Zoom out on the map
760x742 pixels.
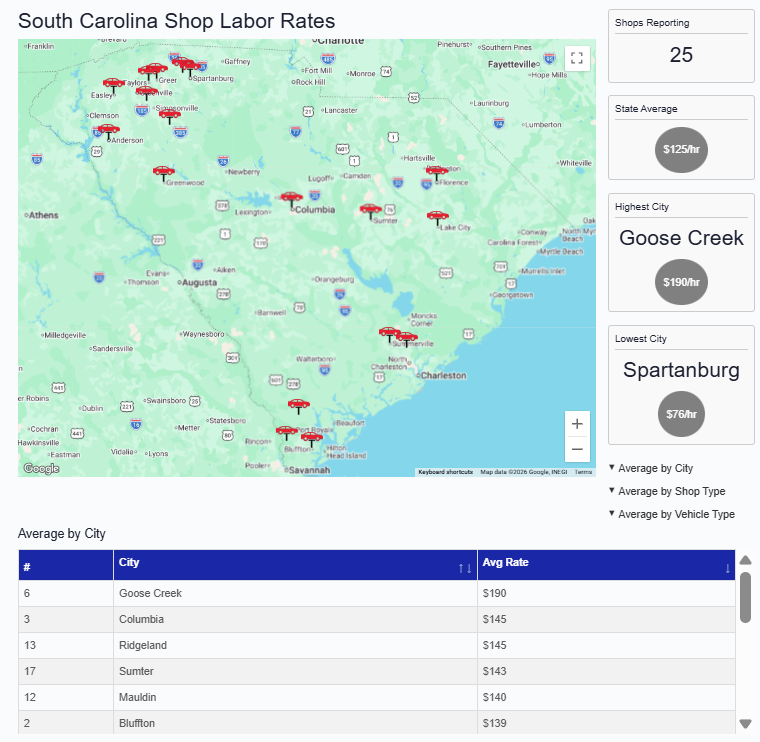(577, 449)
